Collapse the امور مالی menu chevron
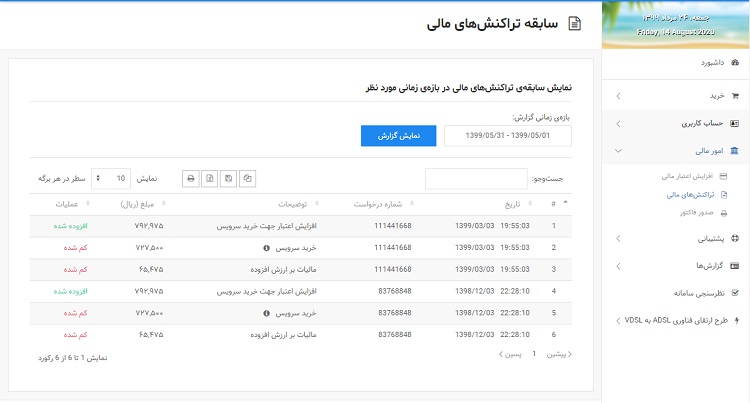The image size is (750, 403). click(x=618, y=151)
